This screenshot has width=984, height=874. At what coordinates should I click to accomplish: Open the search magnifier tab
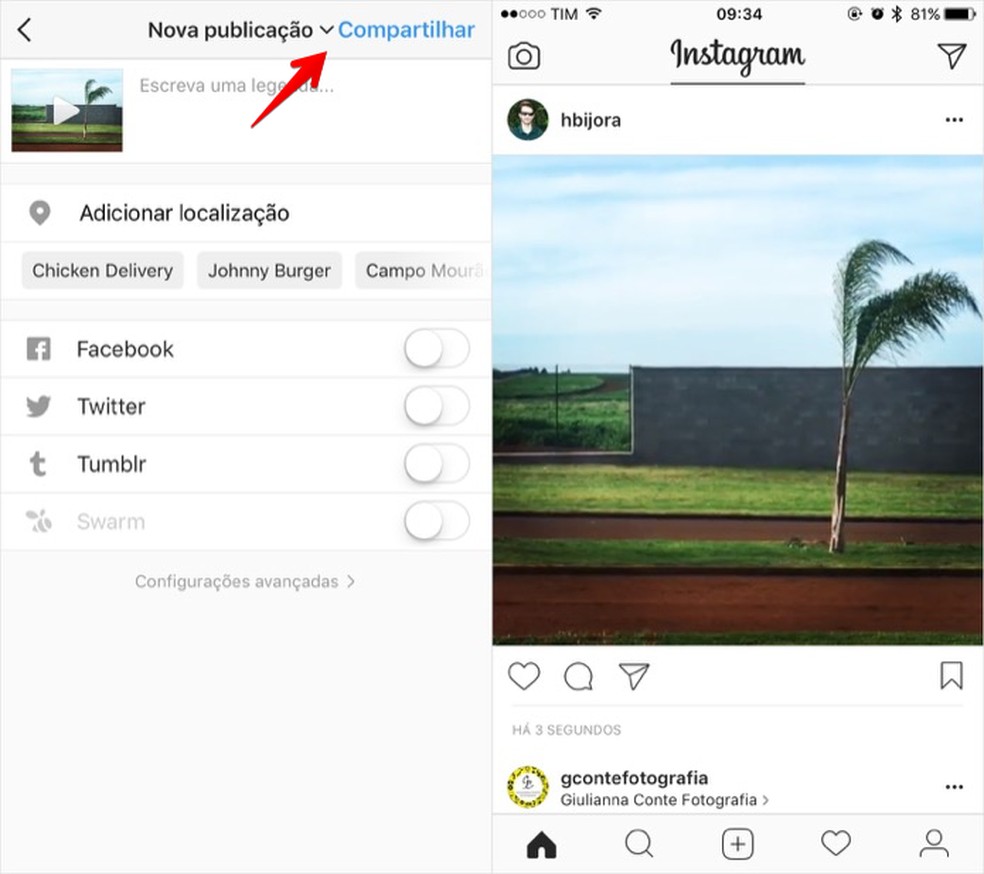click(x=639, y=843)
